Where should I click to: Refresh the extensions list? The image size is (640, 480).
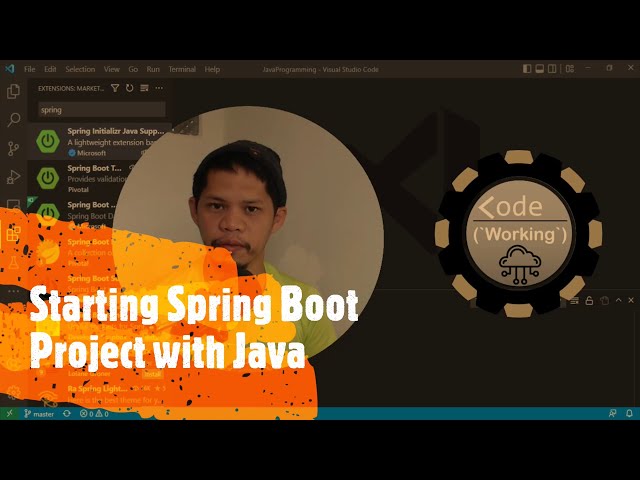tap(130, 88)
